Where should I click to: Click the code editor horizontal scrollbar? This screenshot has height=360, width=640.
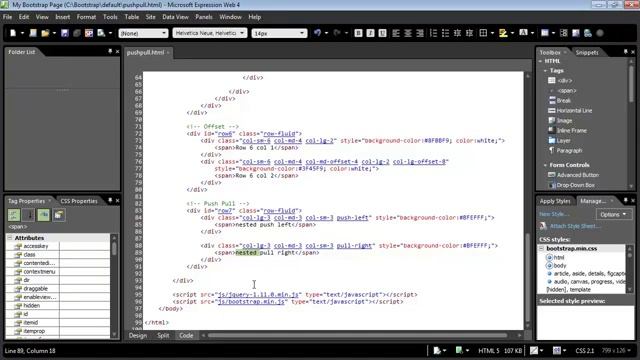tap(357, 336)
